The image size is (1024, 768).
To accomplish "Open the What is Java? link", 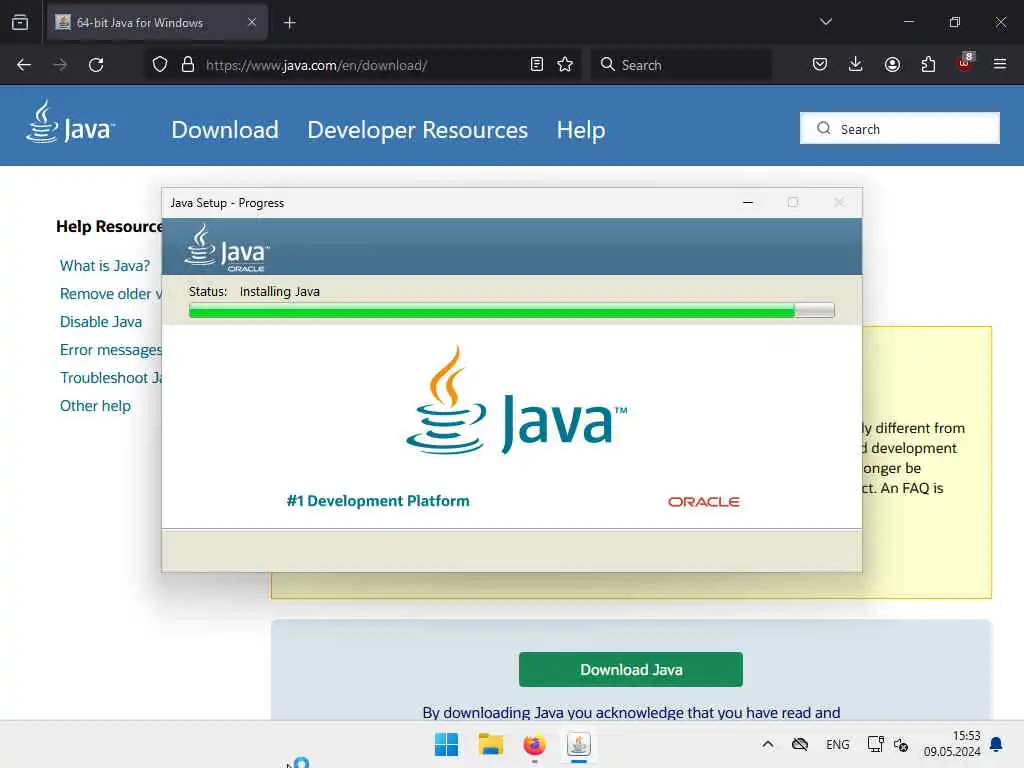I will (104, 266).
